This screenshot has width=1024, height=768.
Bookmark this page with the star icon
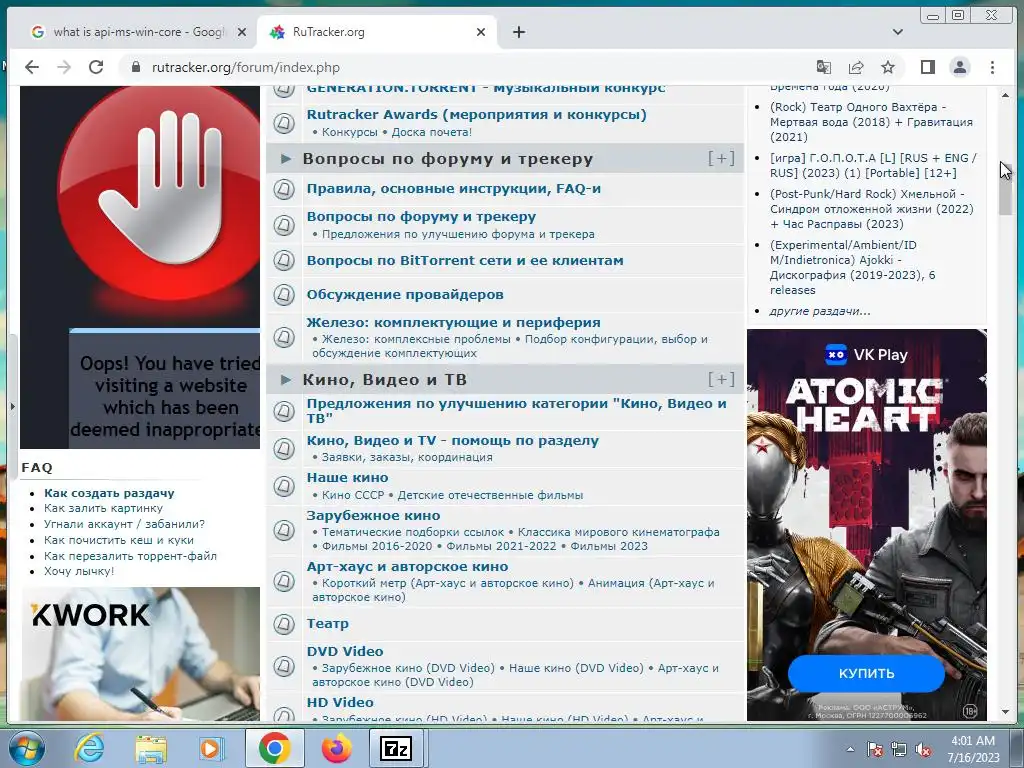[x=888, y=67]
